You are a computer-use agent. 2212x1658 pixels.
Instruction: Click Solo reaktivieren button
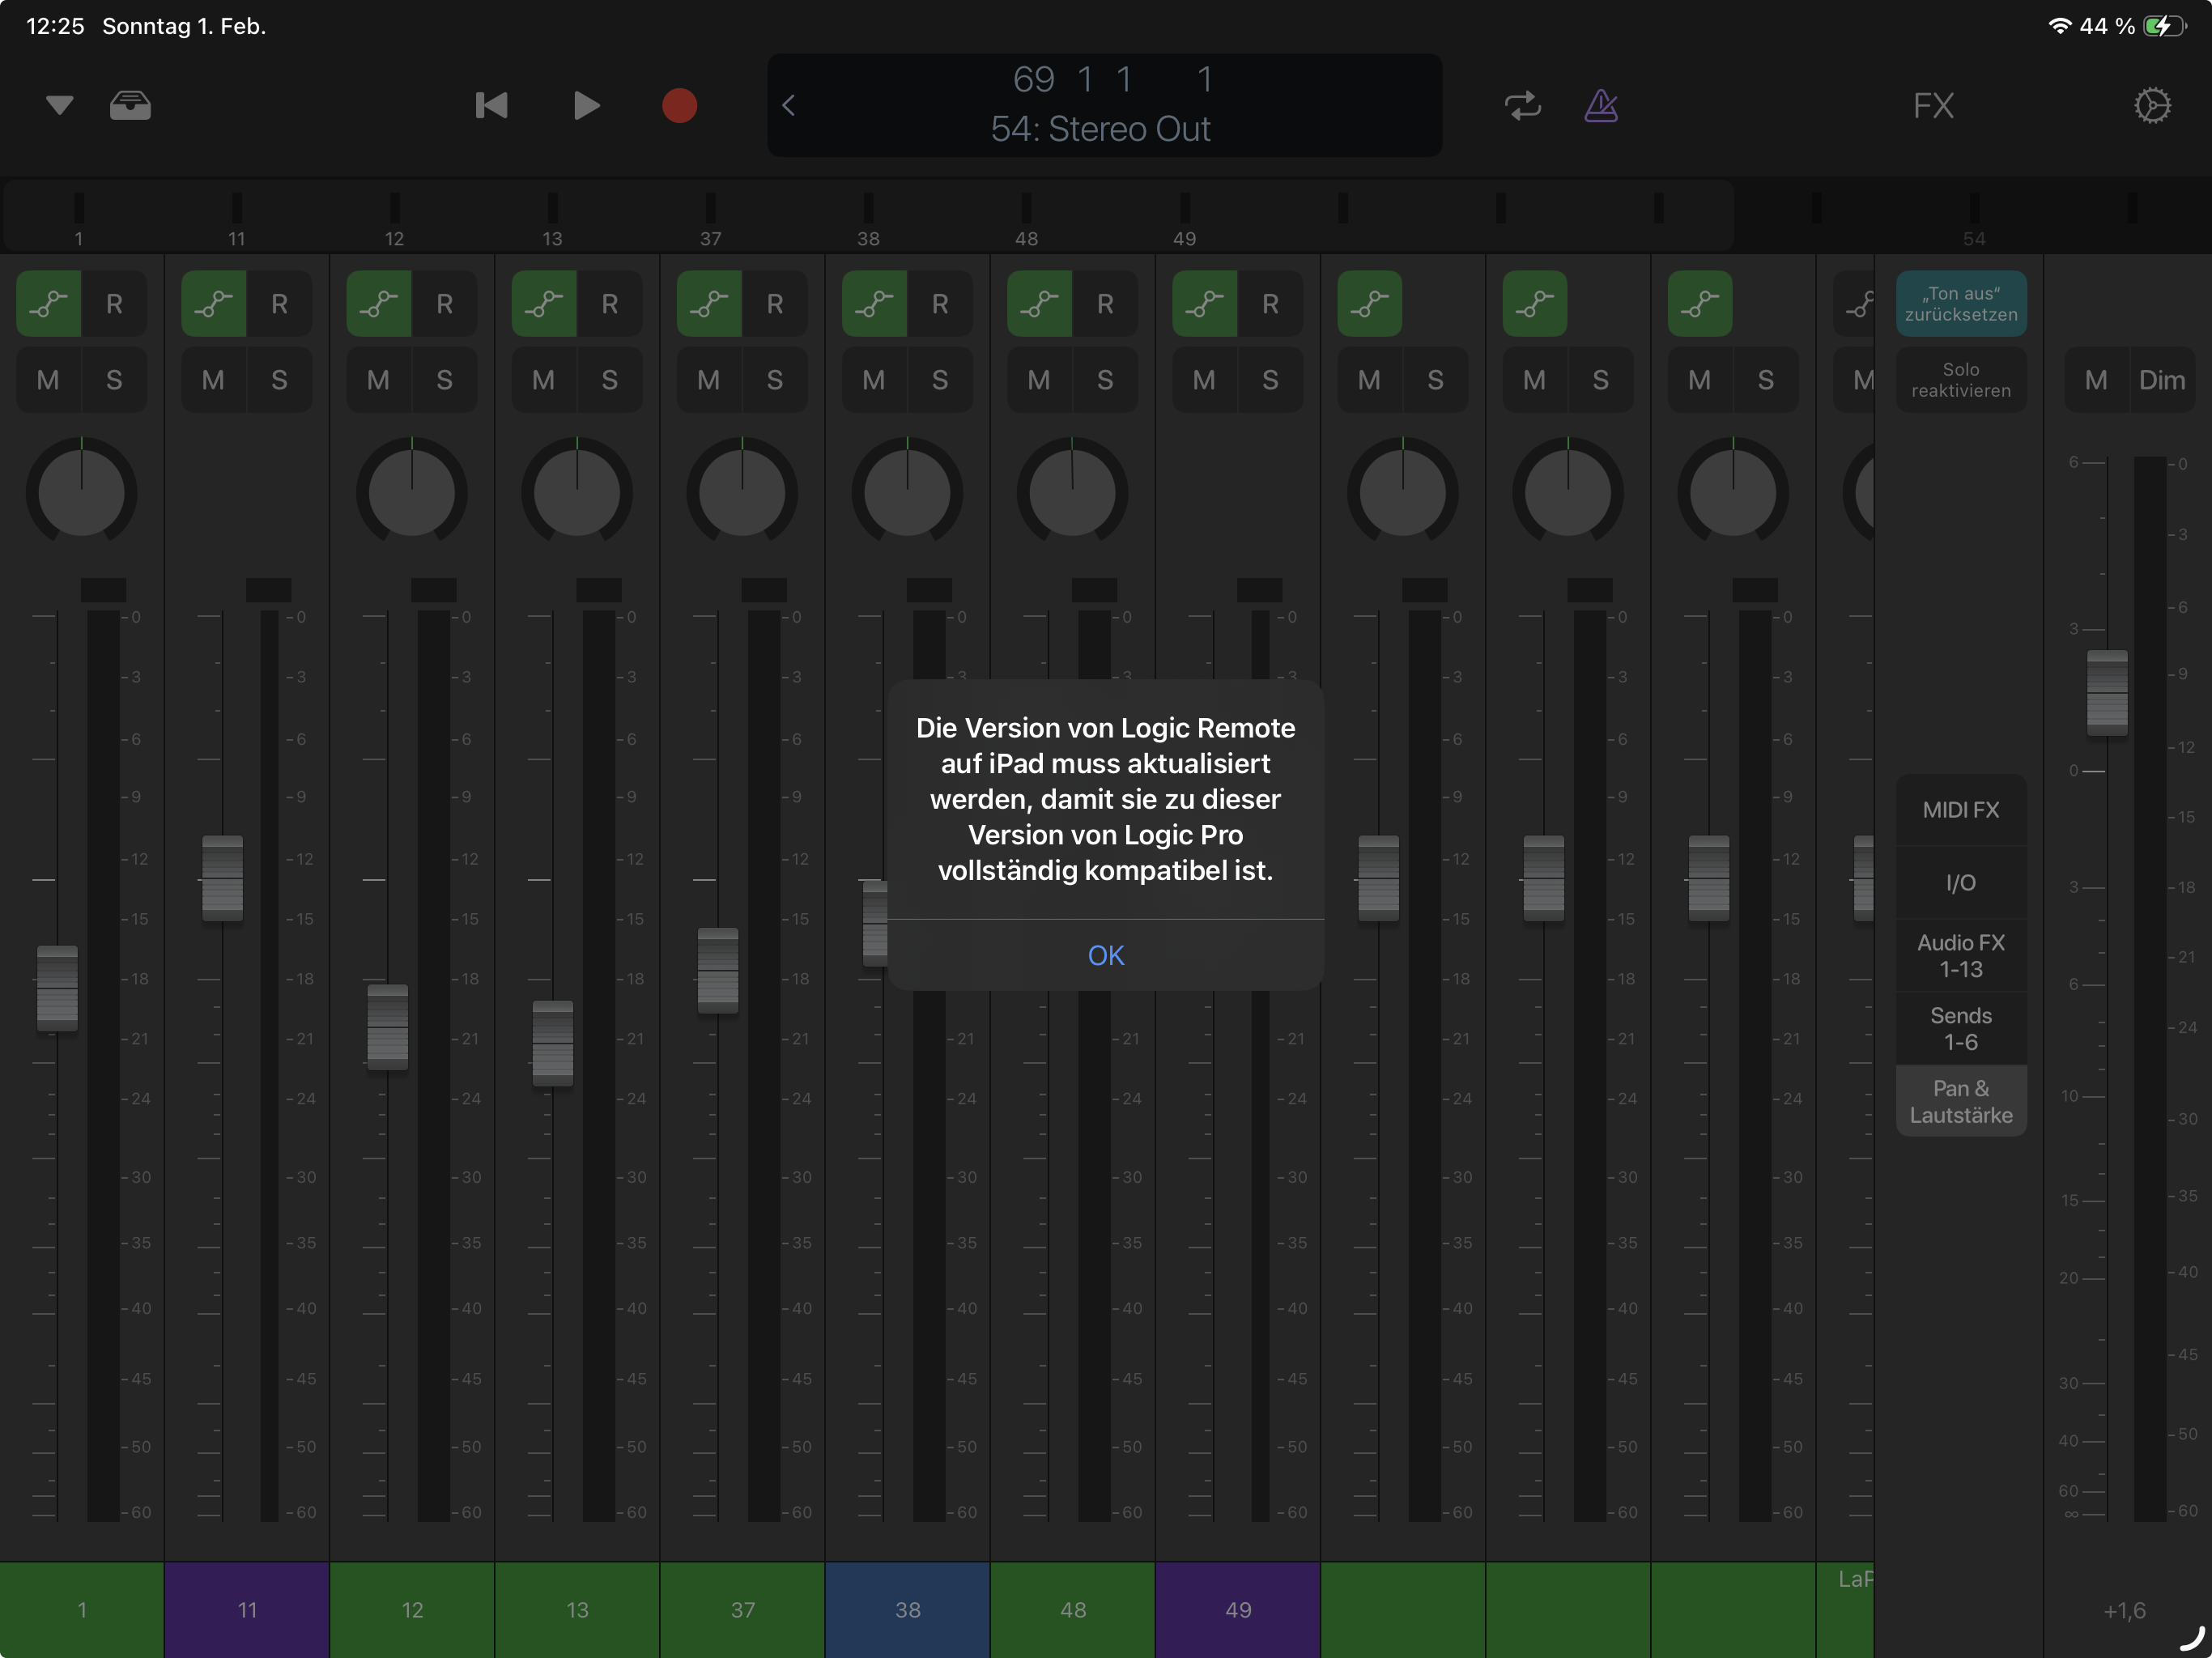(1960, 380)
